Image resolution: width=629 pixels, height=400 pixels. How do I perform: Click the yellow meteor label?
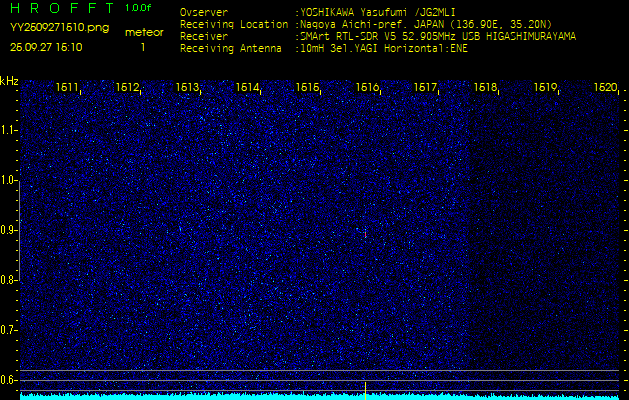[x=143, y=32]
